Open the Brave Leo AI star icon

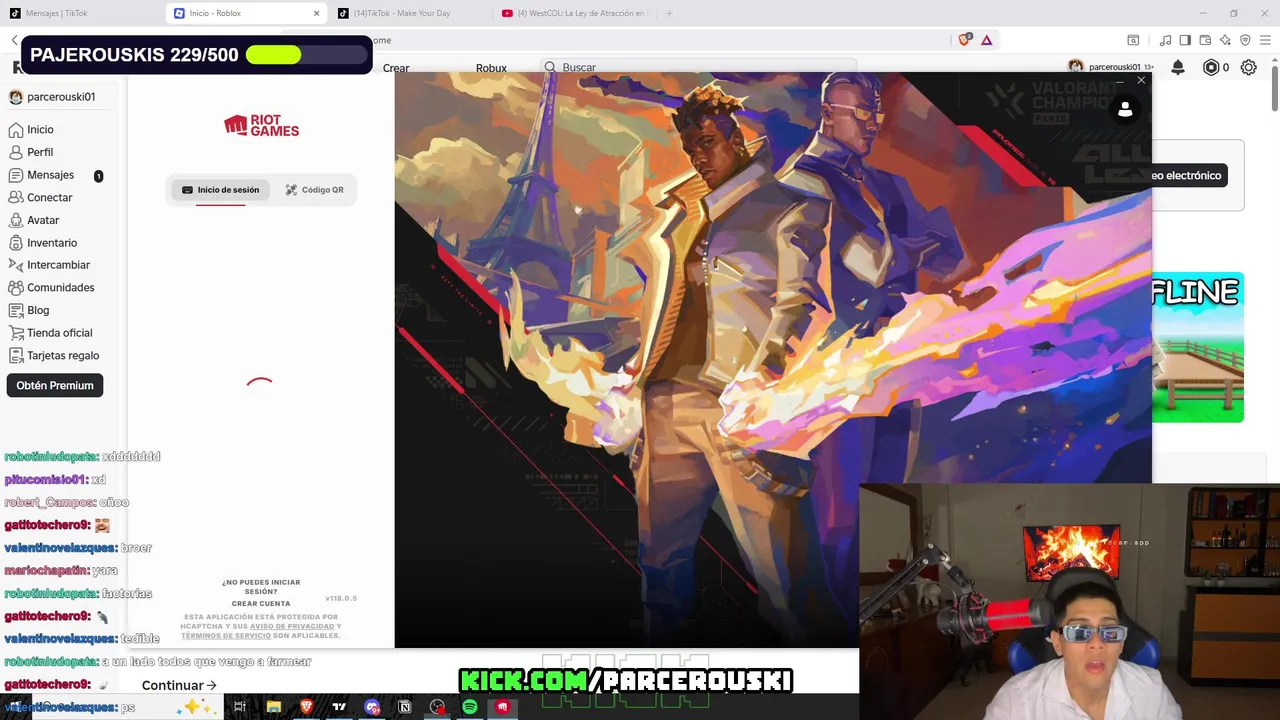click(1225, 40)
